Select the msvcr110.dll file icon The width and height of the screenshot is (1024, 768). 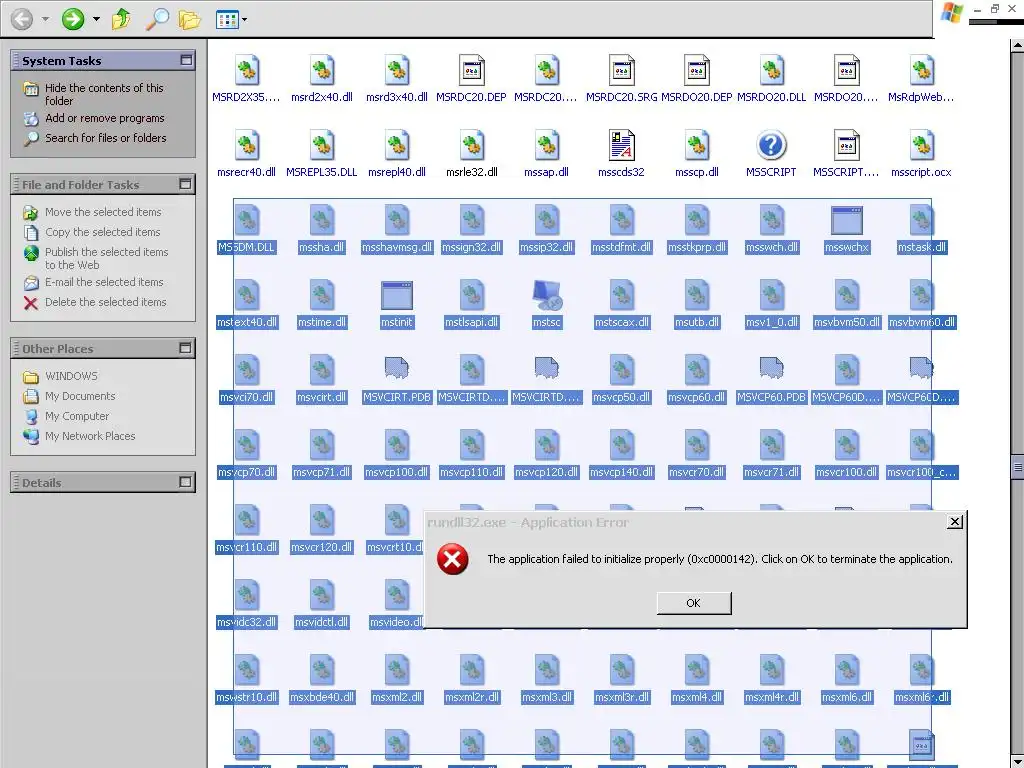click(x=247, y=520)
